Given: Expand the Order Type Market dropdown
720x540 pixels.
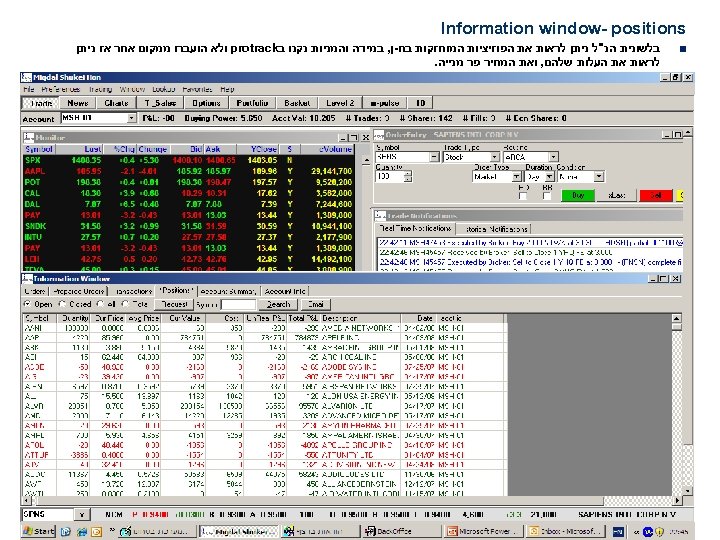Looking at the screenshot, I should click(x=517, y=177).
